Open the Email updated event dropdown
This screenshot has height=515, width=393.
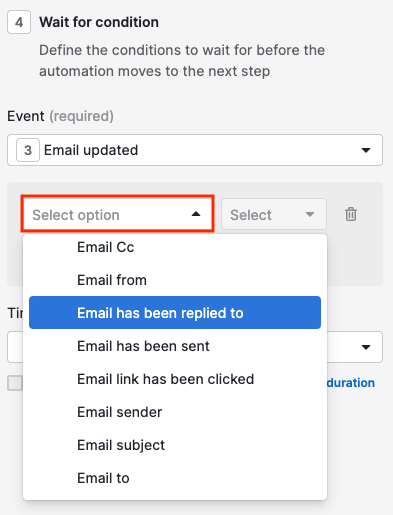(x=195, y=150)
